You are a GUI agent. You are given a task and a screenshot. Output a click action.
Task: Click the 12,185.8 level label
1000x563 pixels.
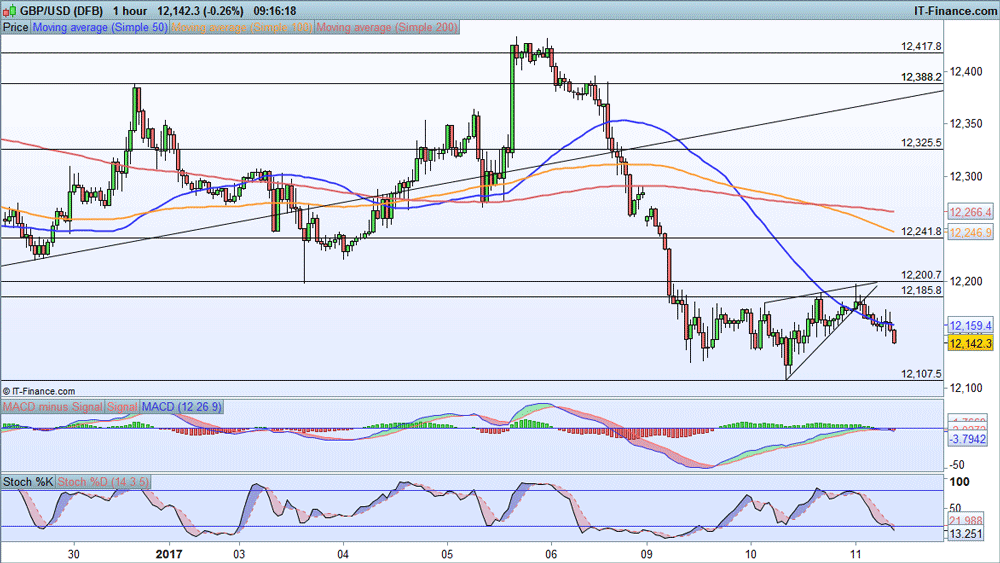point(921,290)
